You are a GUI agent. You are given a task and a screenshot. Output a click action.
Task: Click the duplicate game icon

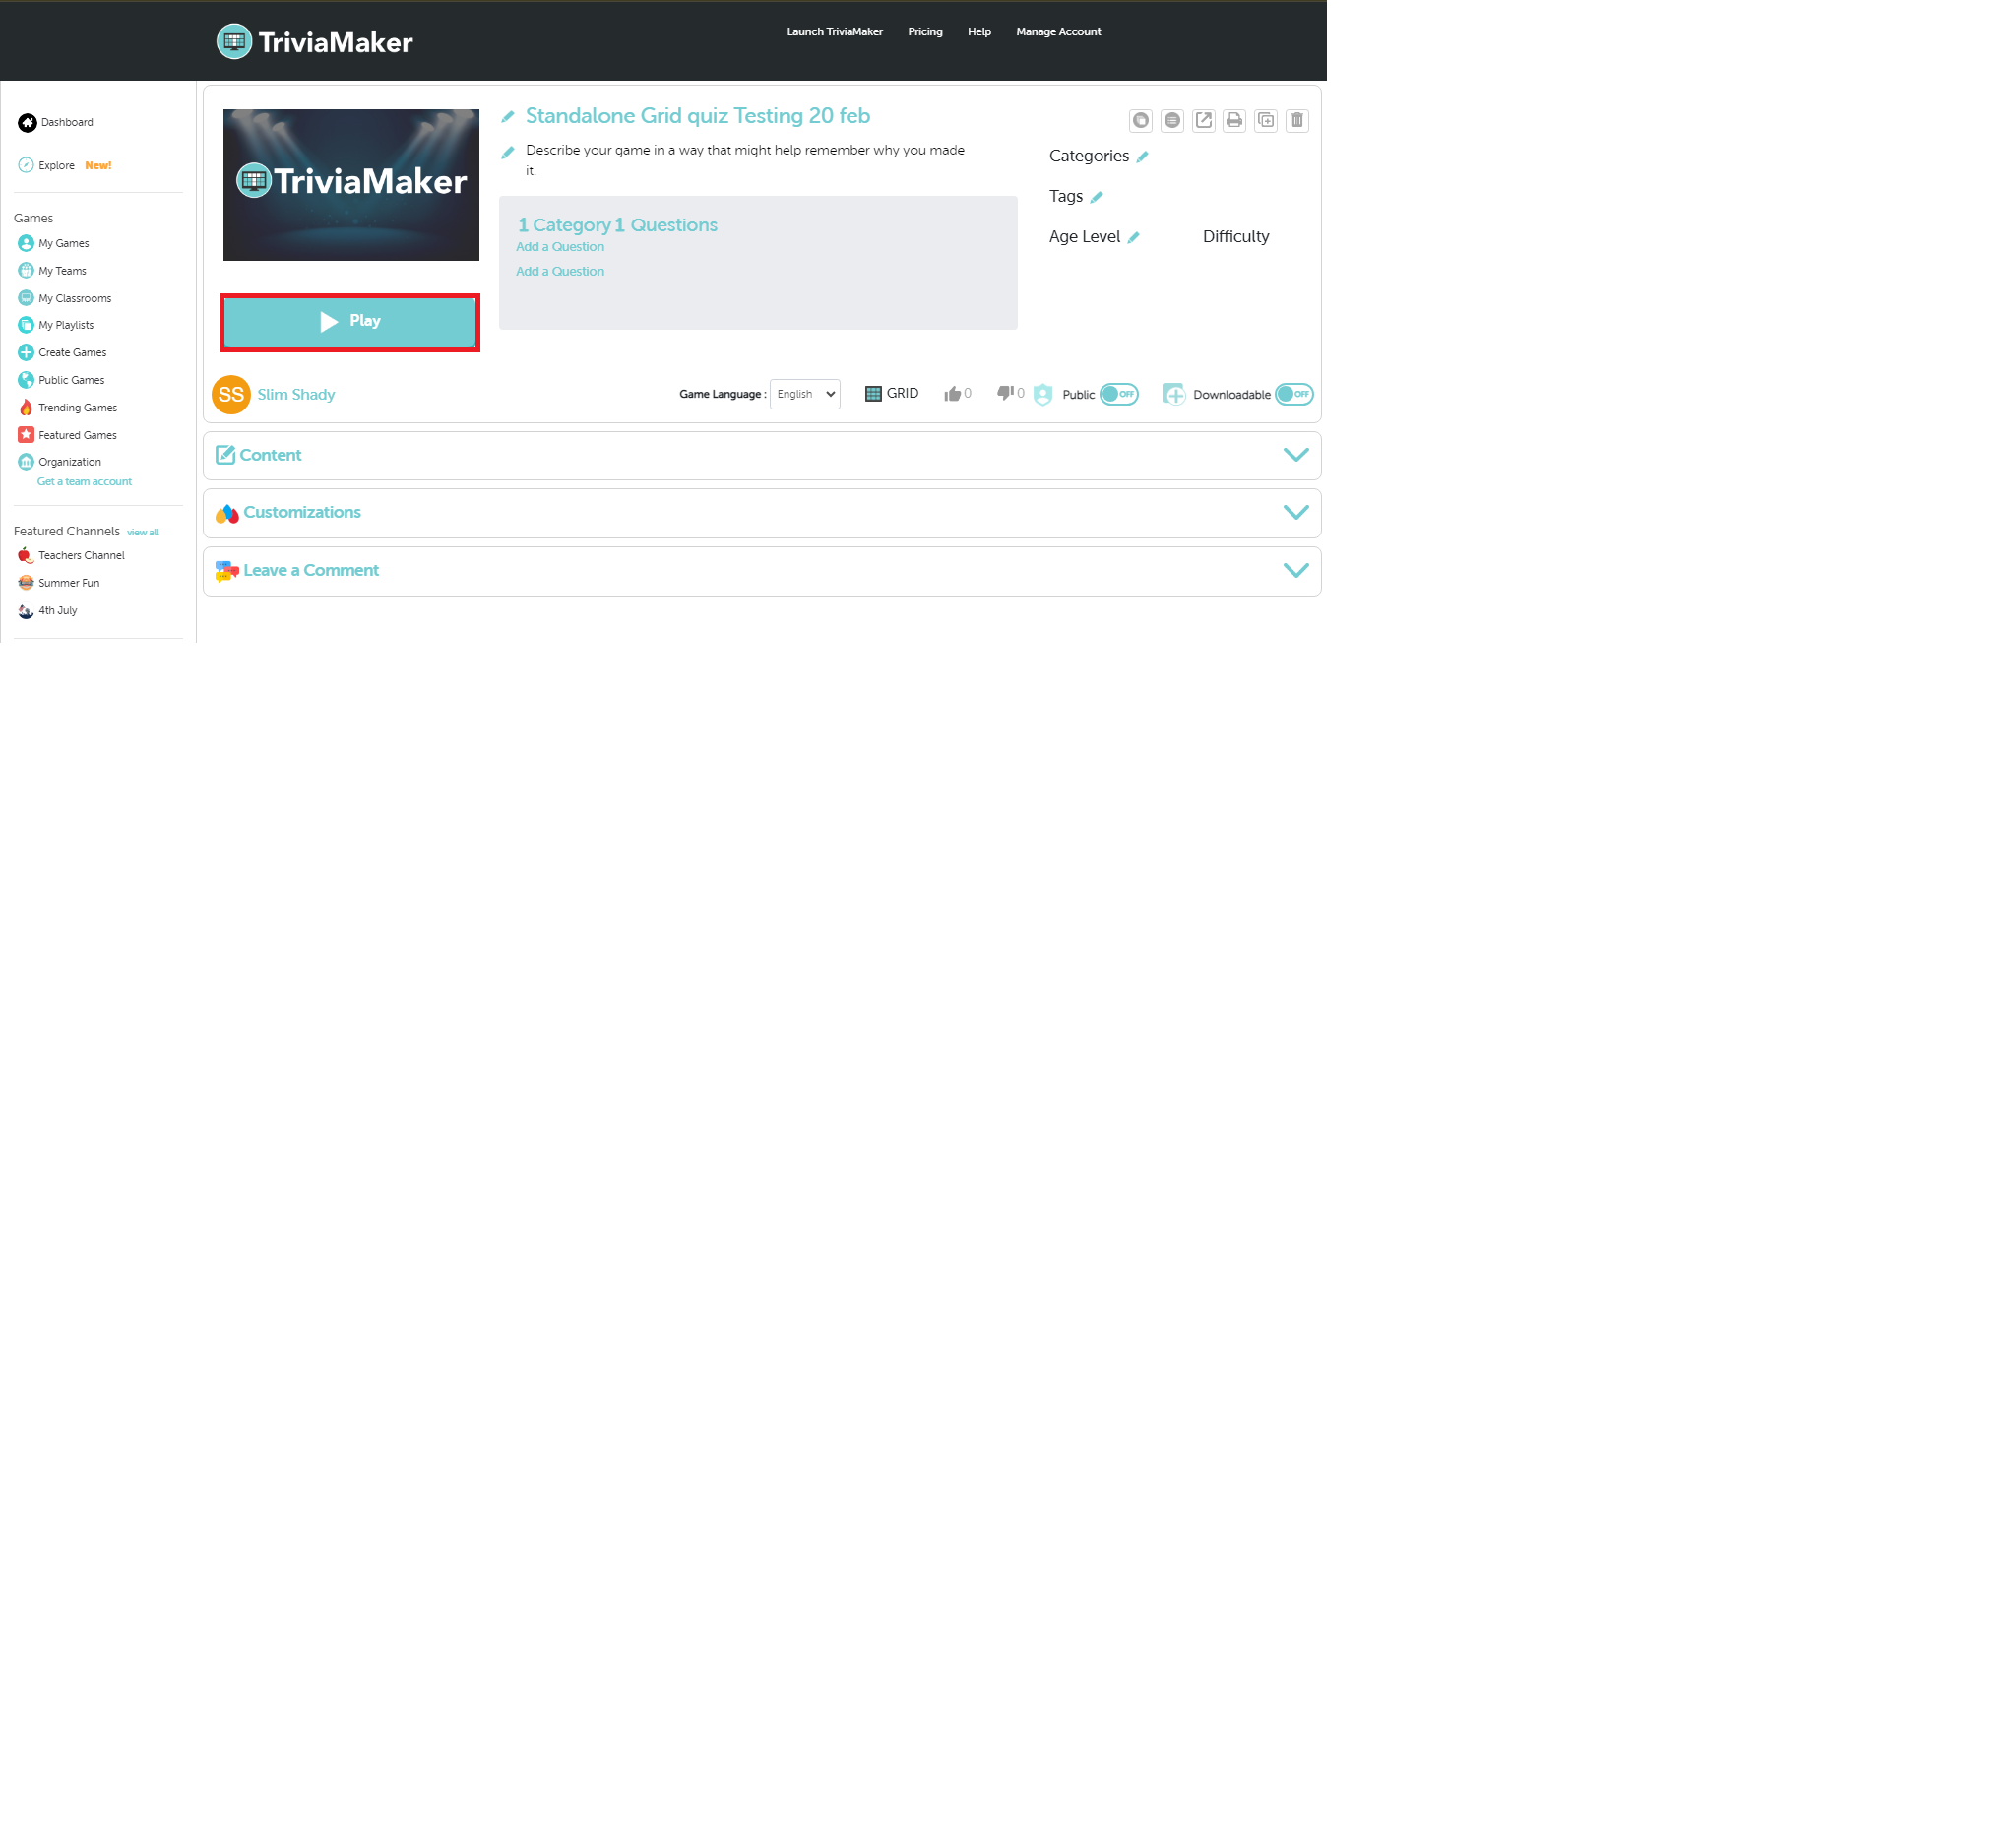pyautogui.click(x=1265, y=120)
